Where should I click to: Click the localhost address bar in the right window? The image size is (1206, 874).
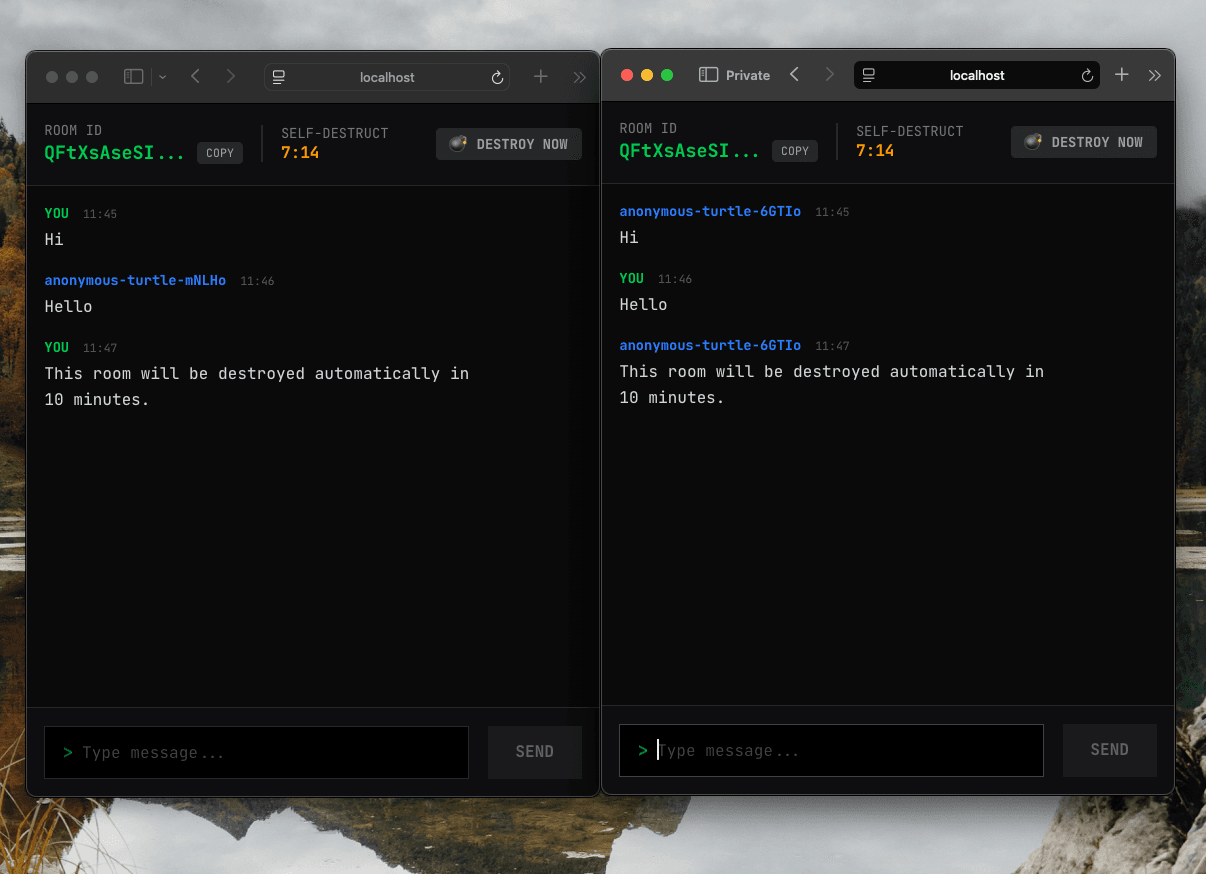tap(976, 75)
